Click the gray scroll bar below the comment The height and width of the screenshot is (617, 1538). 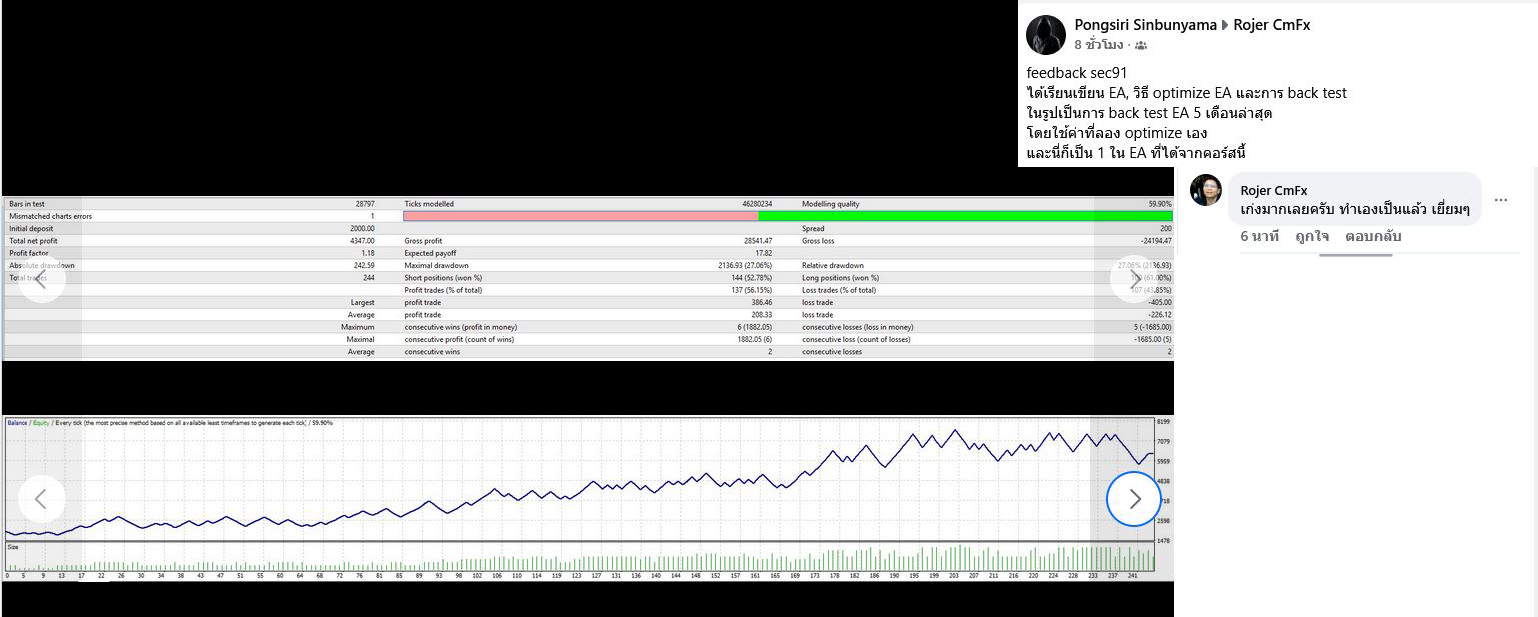pos(1355,255)
